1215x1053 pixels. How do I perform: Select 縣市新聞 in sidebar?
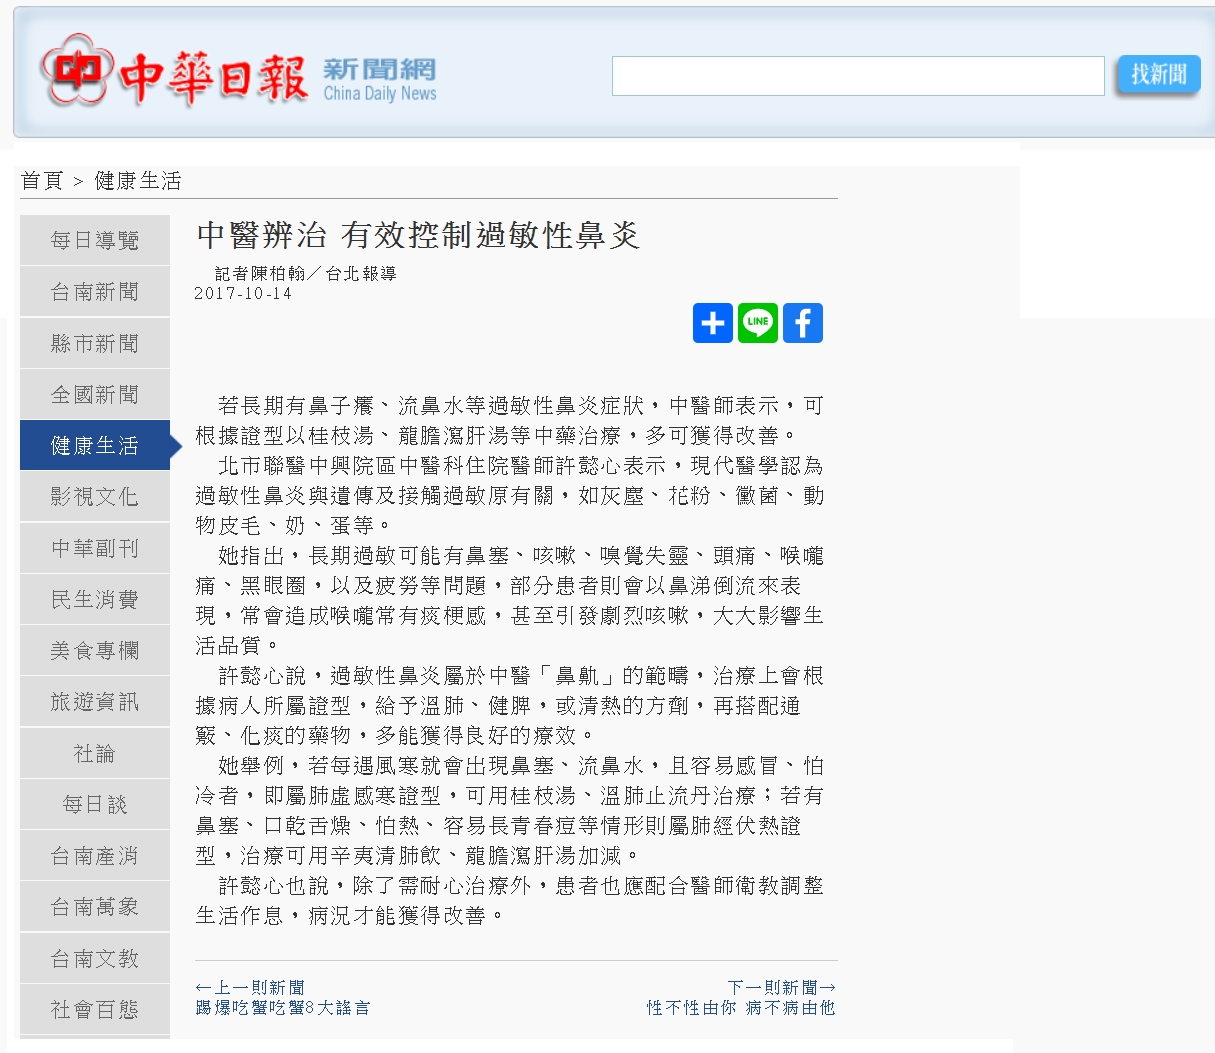[95, 344]
